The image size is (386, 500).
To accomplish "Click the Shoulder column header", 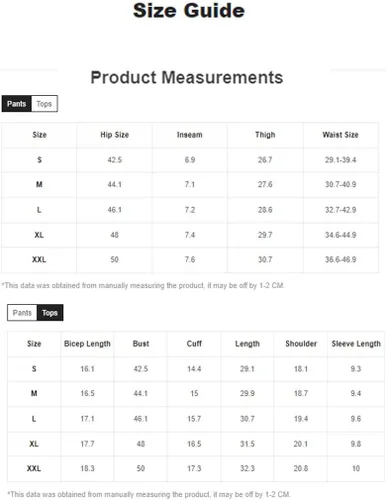I will pyautogui.click(x=301, y=344).
